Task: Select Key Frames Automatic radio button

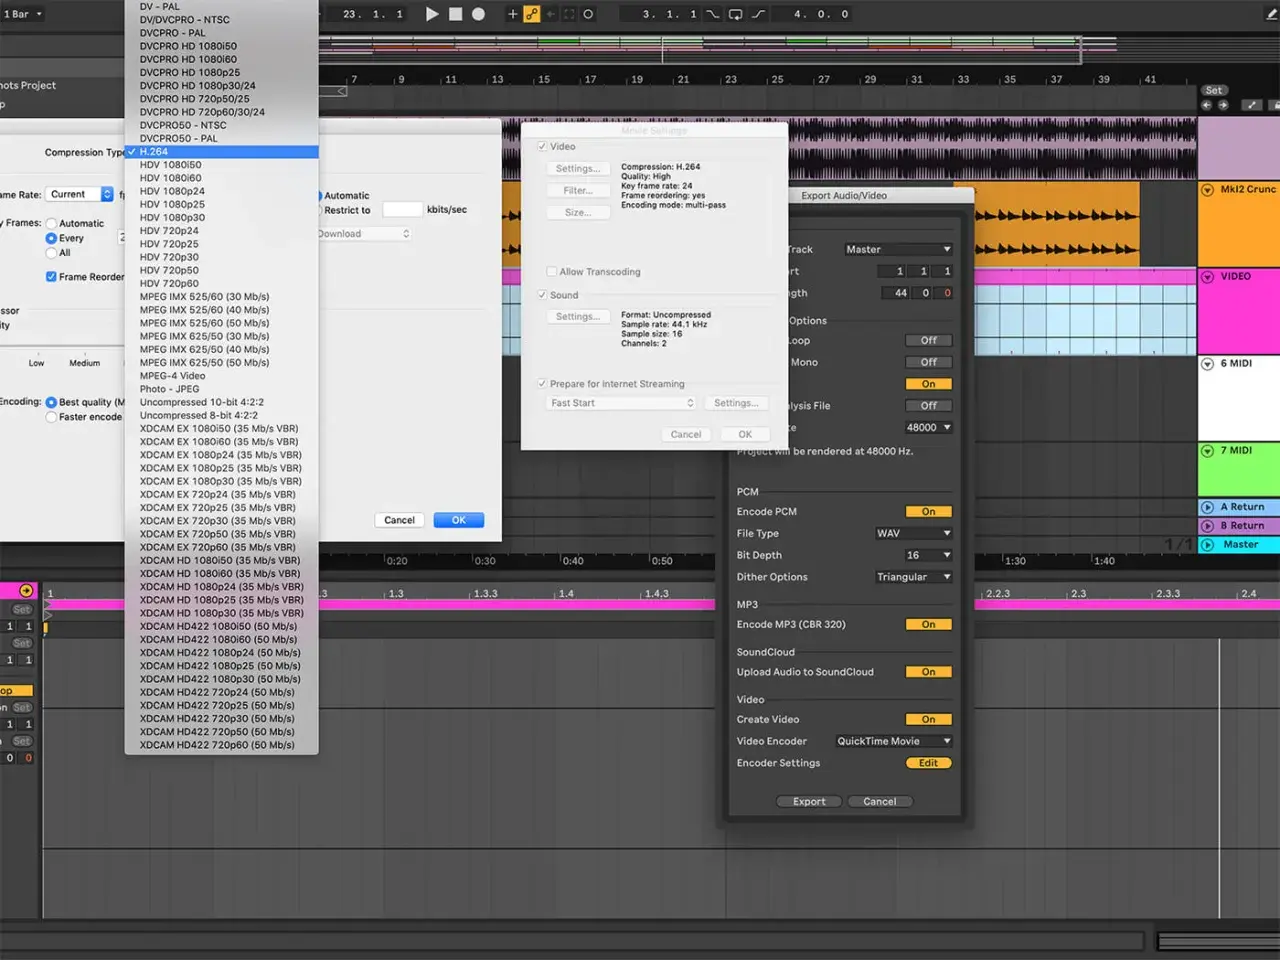Action: (51, 224)
